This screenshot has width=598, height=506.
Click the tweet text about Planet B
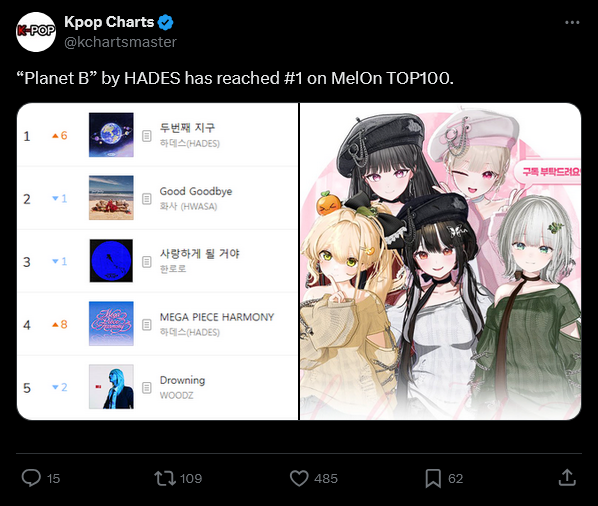point(235,78)
